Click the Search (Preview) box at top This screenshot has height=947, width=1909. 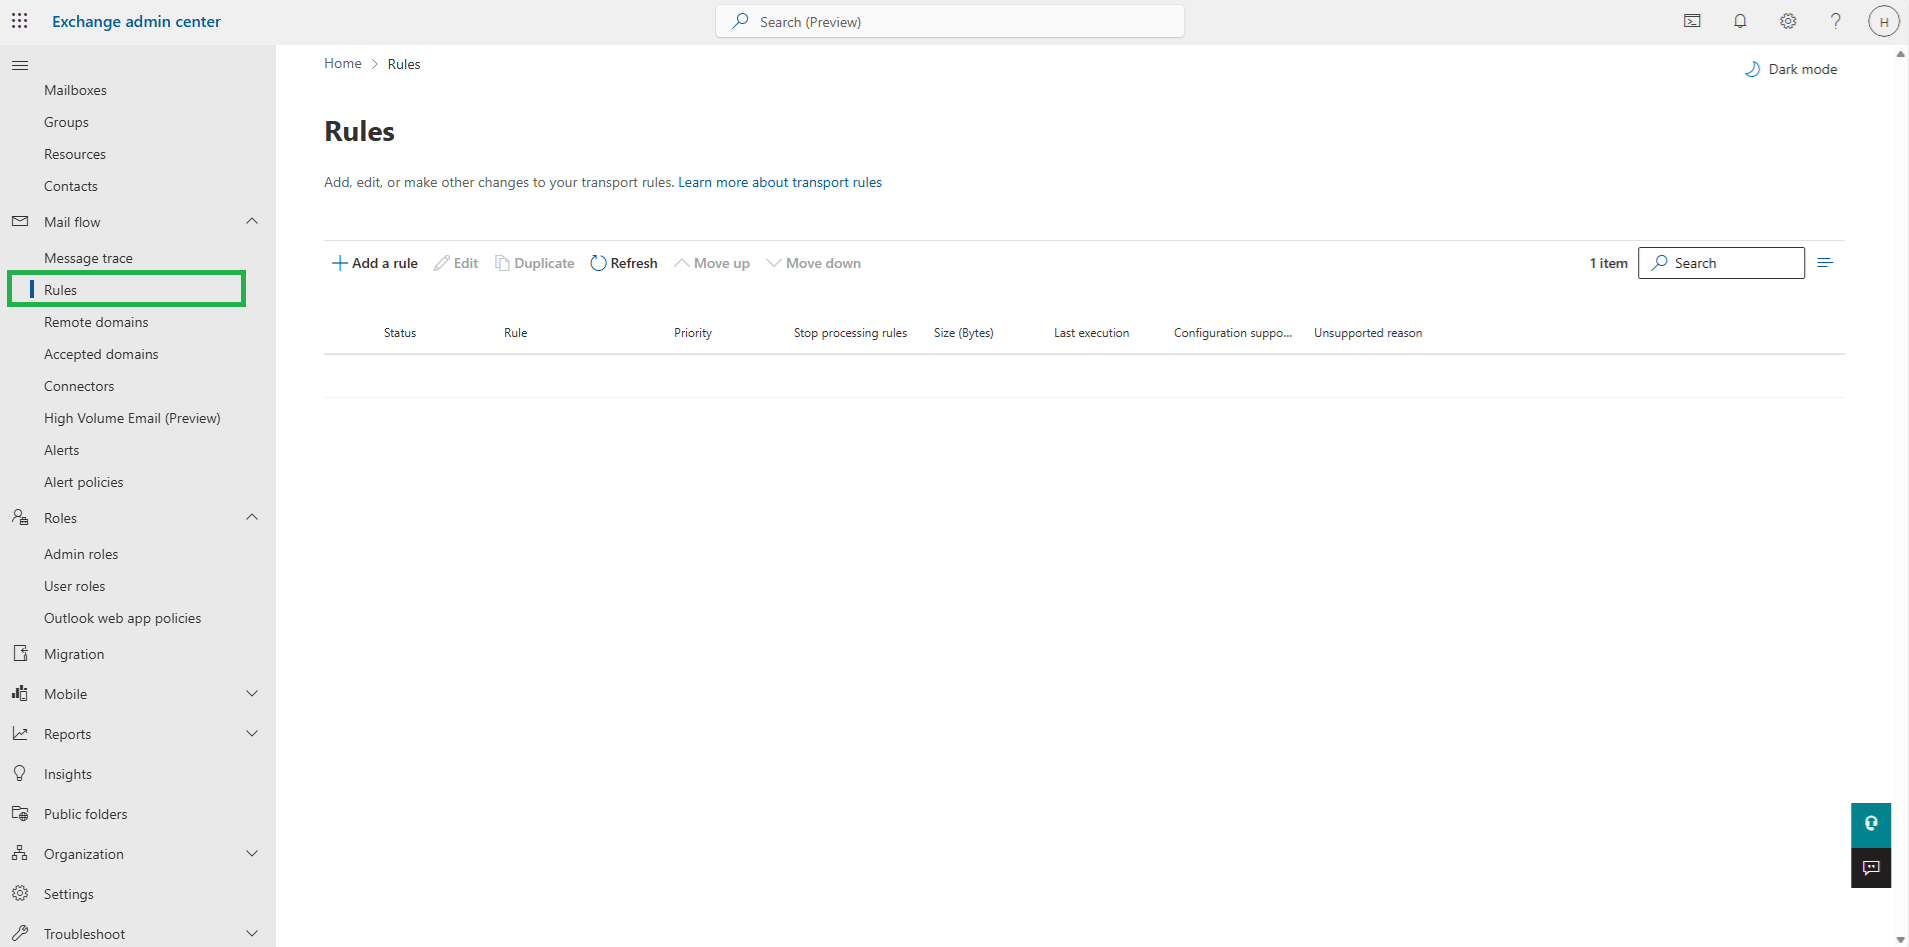point(950,21)
